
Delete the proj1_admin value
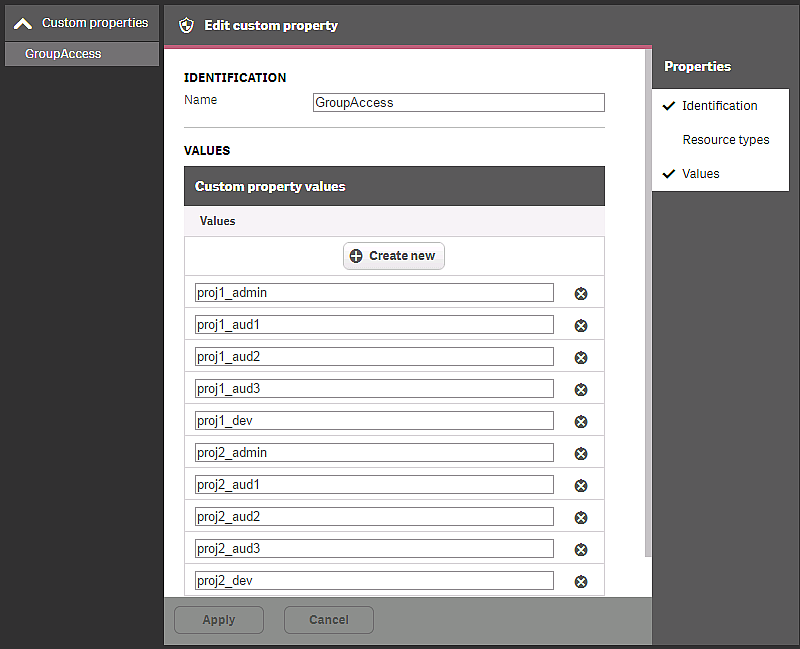point(581,292)
